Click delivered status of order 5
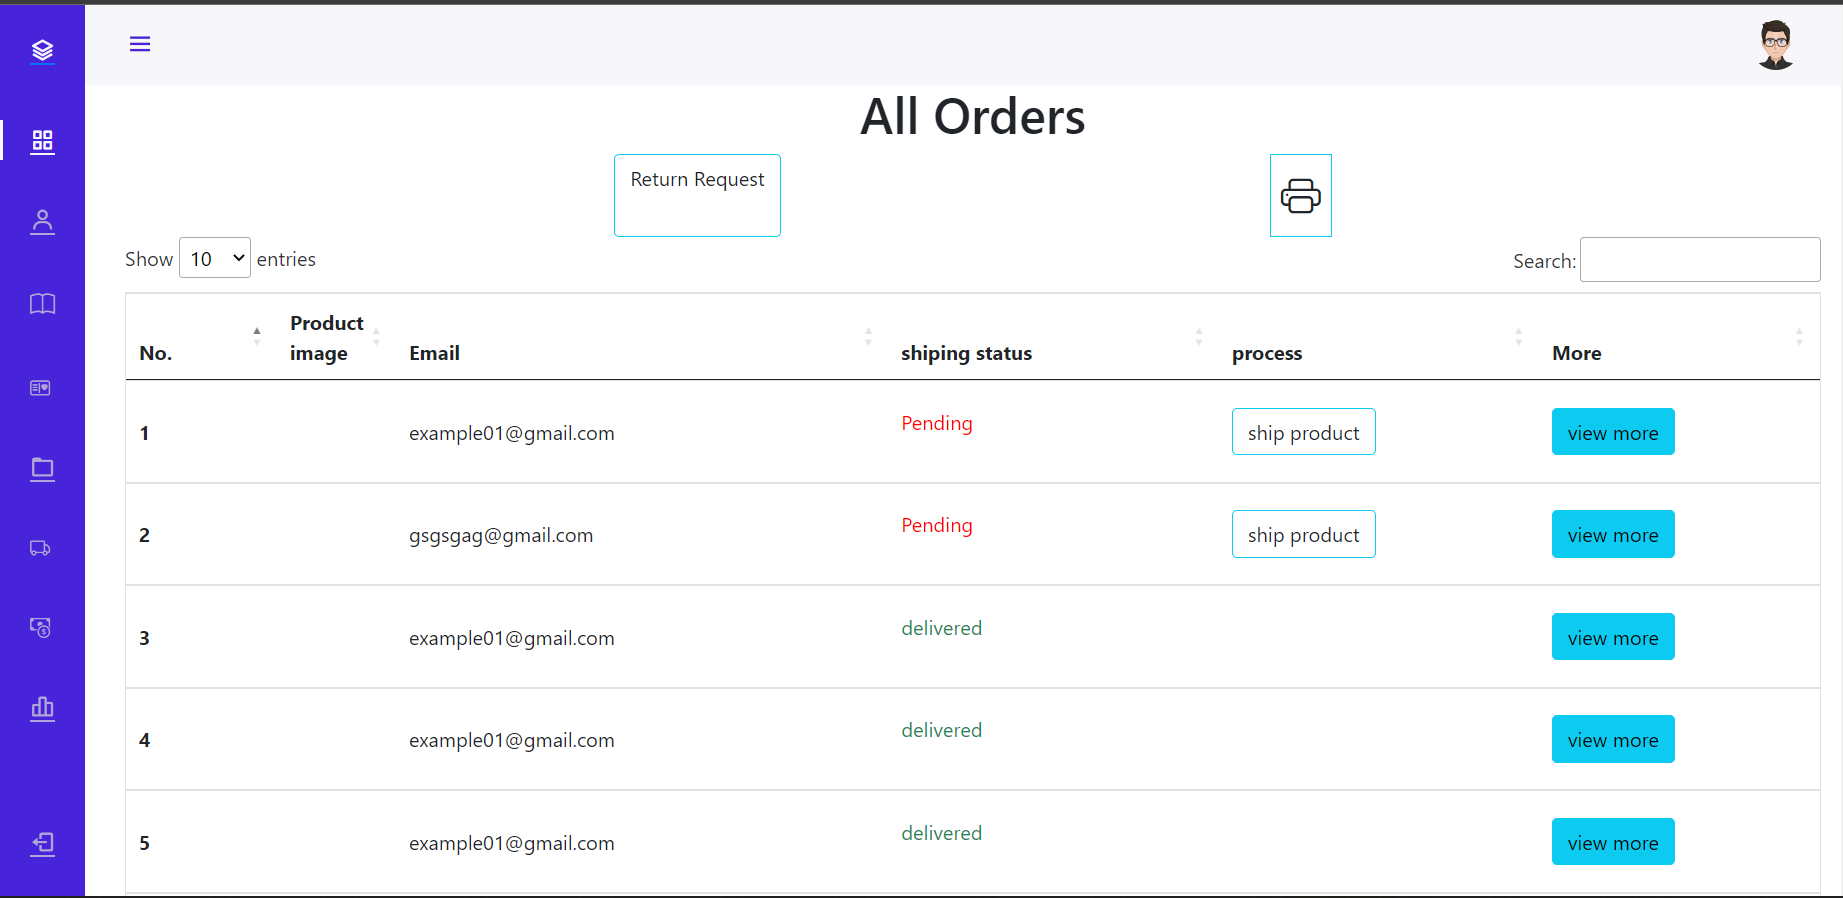Image resolution: width=1843 pixels, height=898 pixels. pos(942,833)
